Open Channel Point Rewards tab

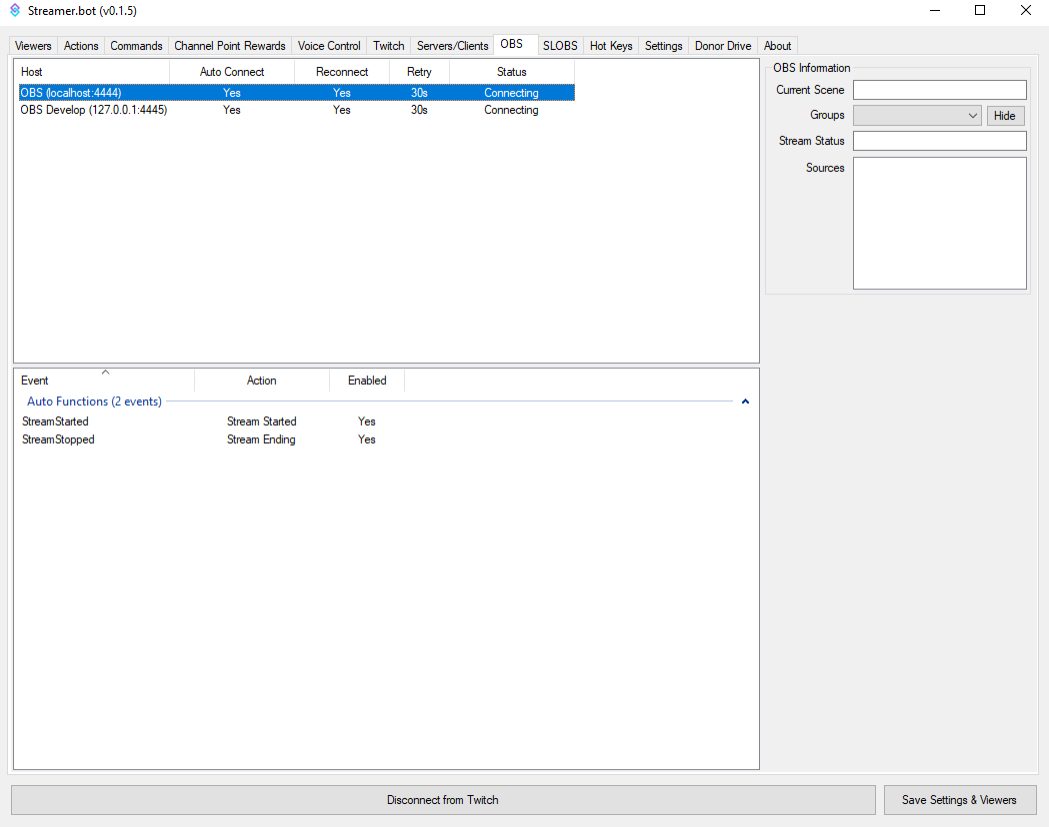[x=230, y=45]
